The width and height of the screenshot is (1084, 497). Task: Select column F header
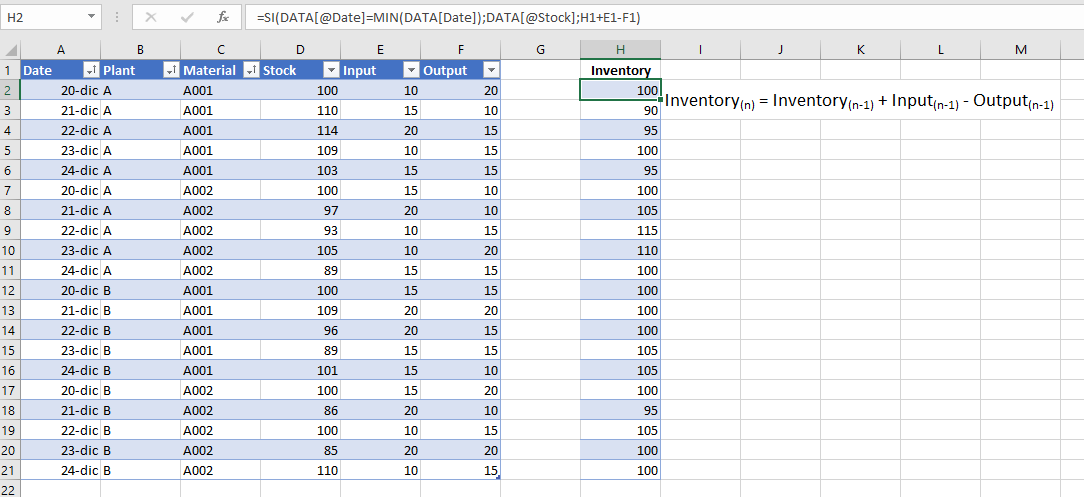tap(460, 50)
